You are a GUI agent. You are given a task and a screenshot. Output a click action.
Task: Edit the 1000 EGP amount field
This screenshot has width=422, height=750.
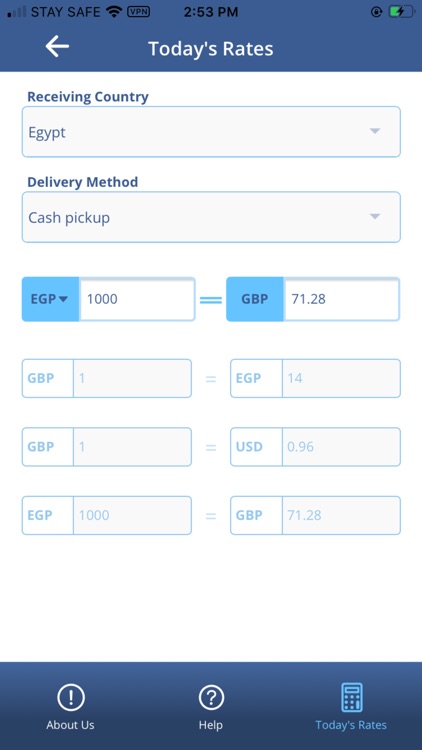click(137, 299)
